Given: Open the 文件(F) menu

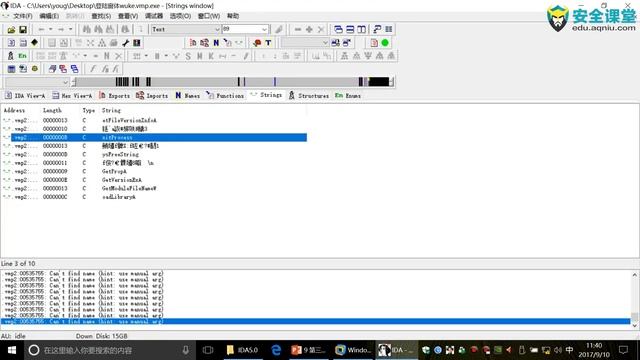Looking at the screenshot, I should click(22, 16).
